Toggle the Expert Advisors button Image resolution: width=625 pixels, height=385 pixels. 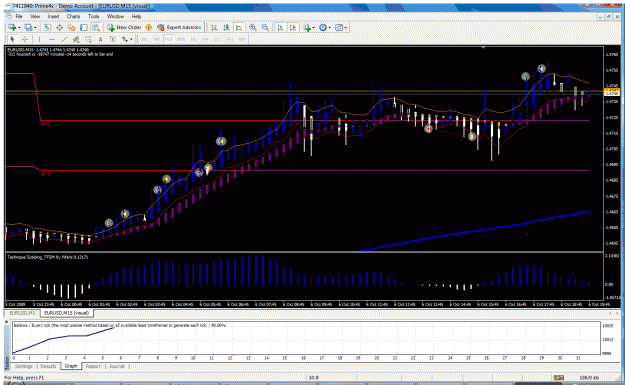[179, 27]
